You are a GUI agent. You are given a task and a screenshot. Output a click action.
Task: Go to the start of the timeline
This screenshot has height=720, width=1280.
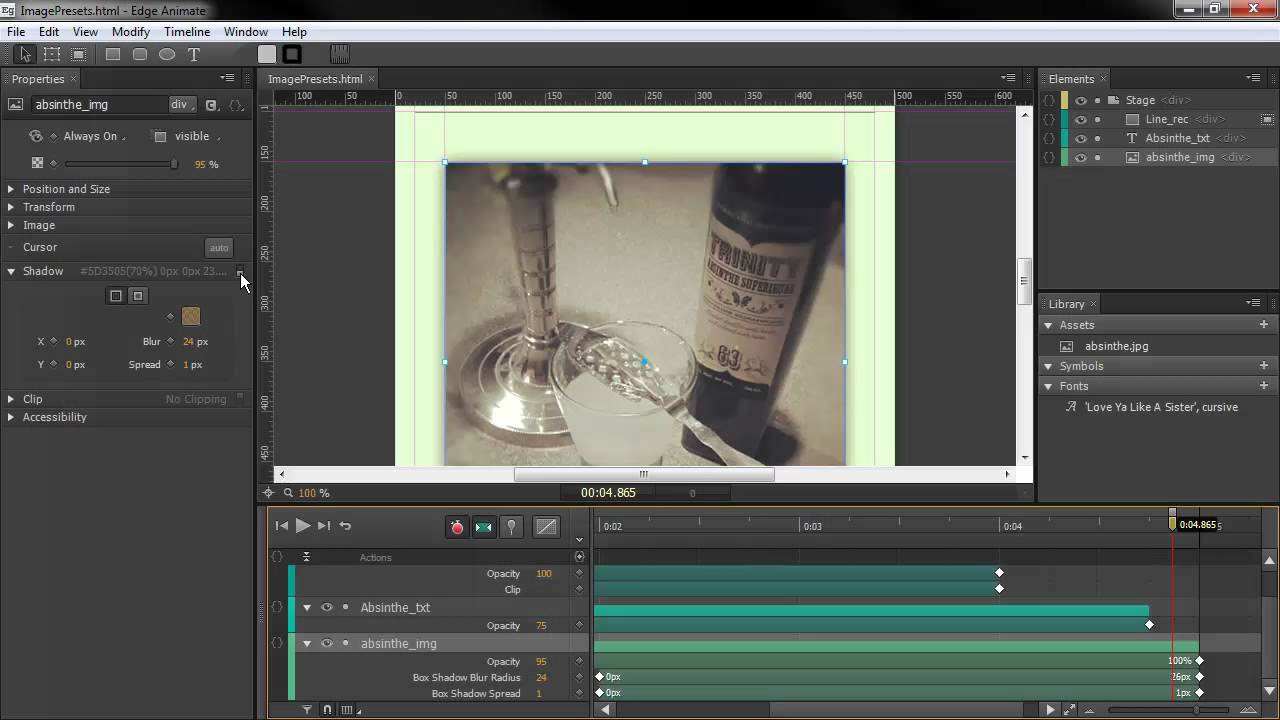coord(282,526)
